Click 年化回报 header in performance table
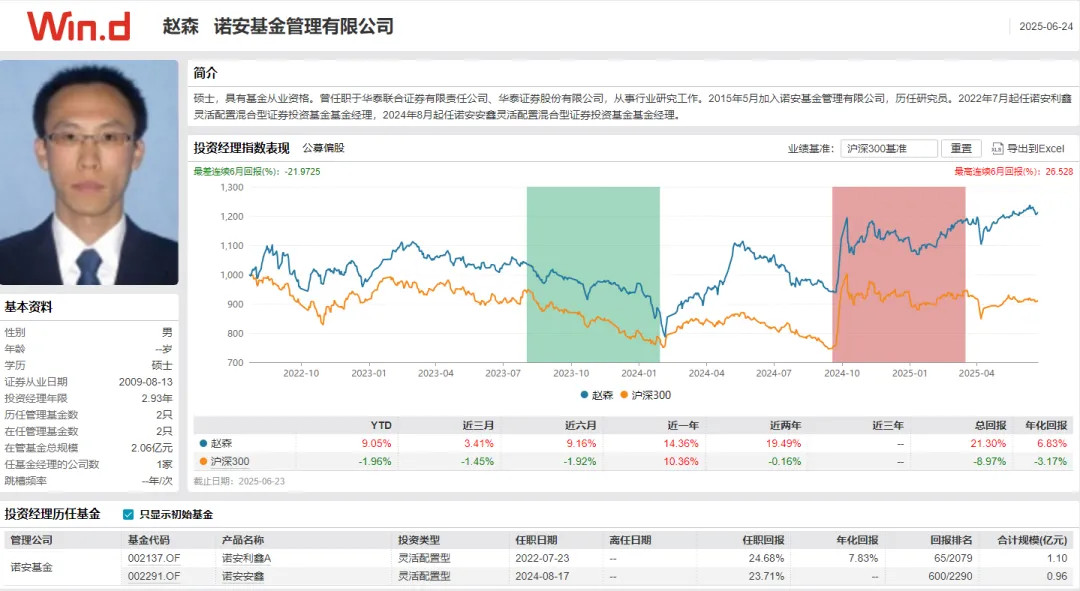The height and width of the screenshot is (591, 1080). tap(1046, 425)
